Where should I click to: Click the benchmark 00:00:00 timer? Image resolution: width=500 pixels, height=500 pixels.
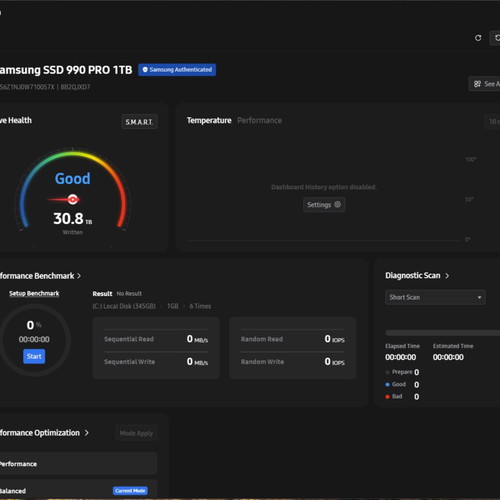(34, 339)
